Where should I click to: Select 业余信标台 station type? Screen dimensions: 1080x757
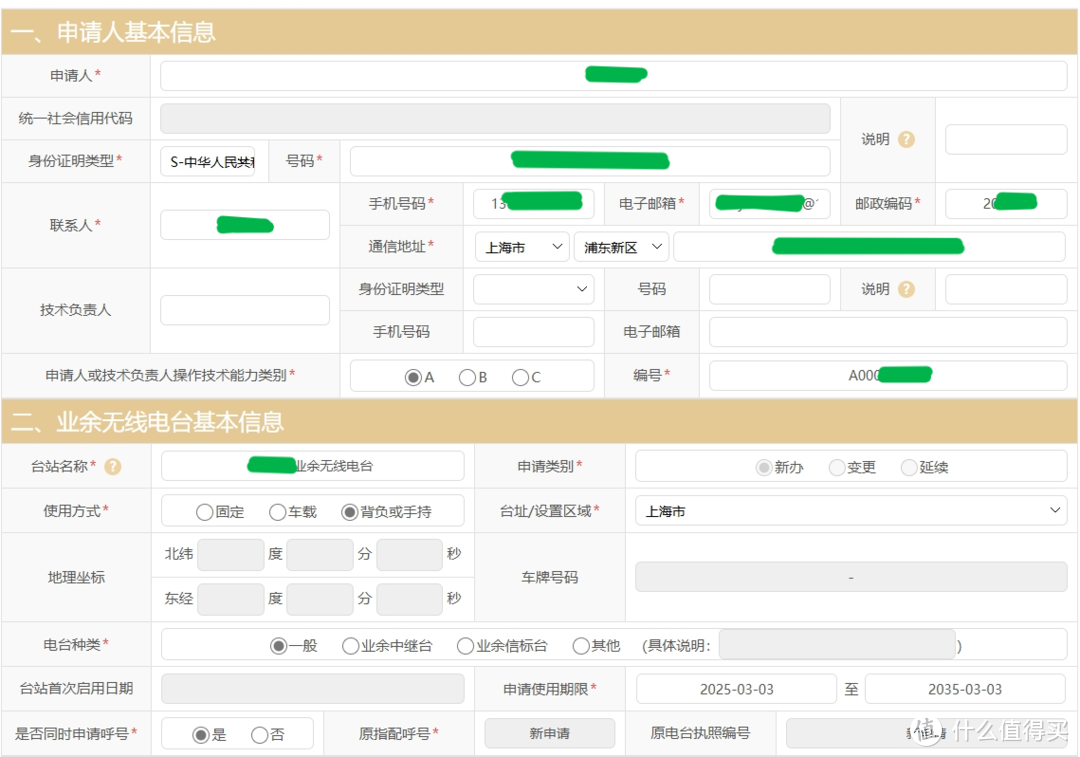[x=465, y=646]
